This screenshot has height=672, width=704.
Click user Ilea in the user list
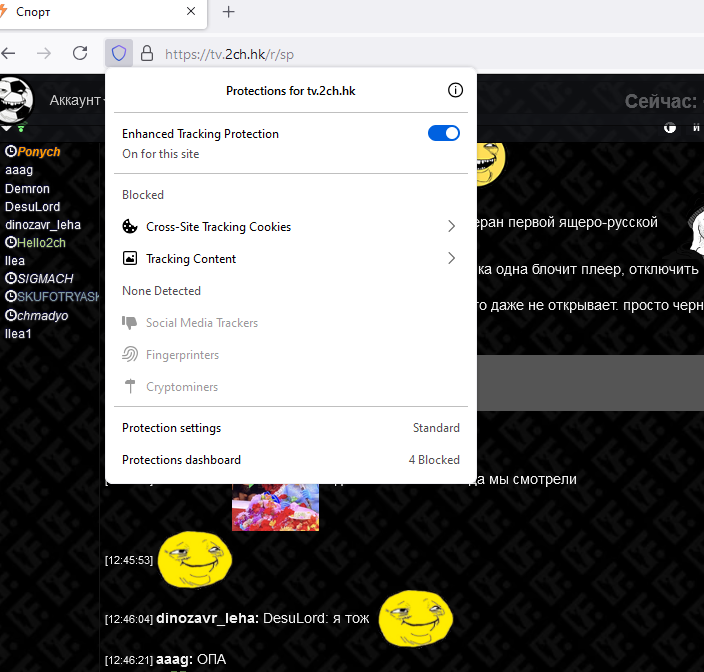(15, 261)
